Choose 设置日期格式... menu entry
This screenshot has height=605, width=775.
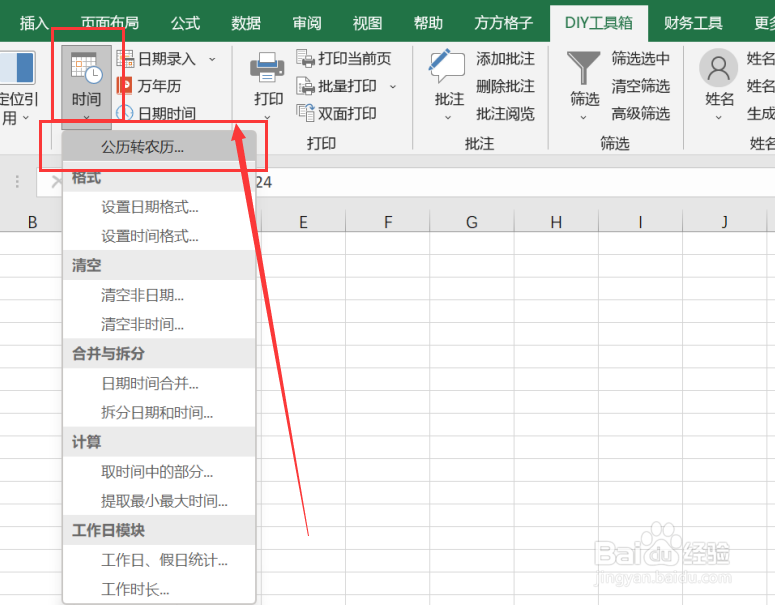[159, 207]
